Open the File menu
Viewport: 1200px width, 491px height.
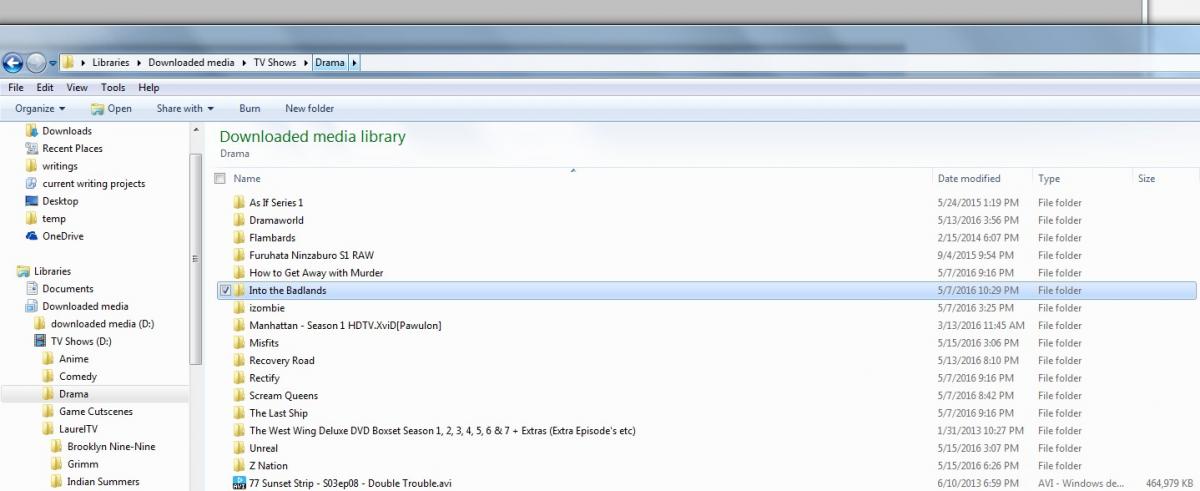[15, 88]
